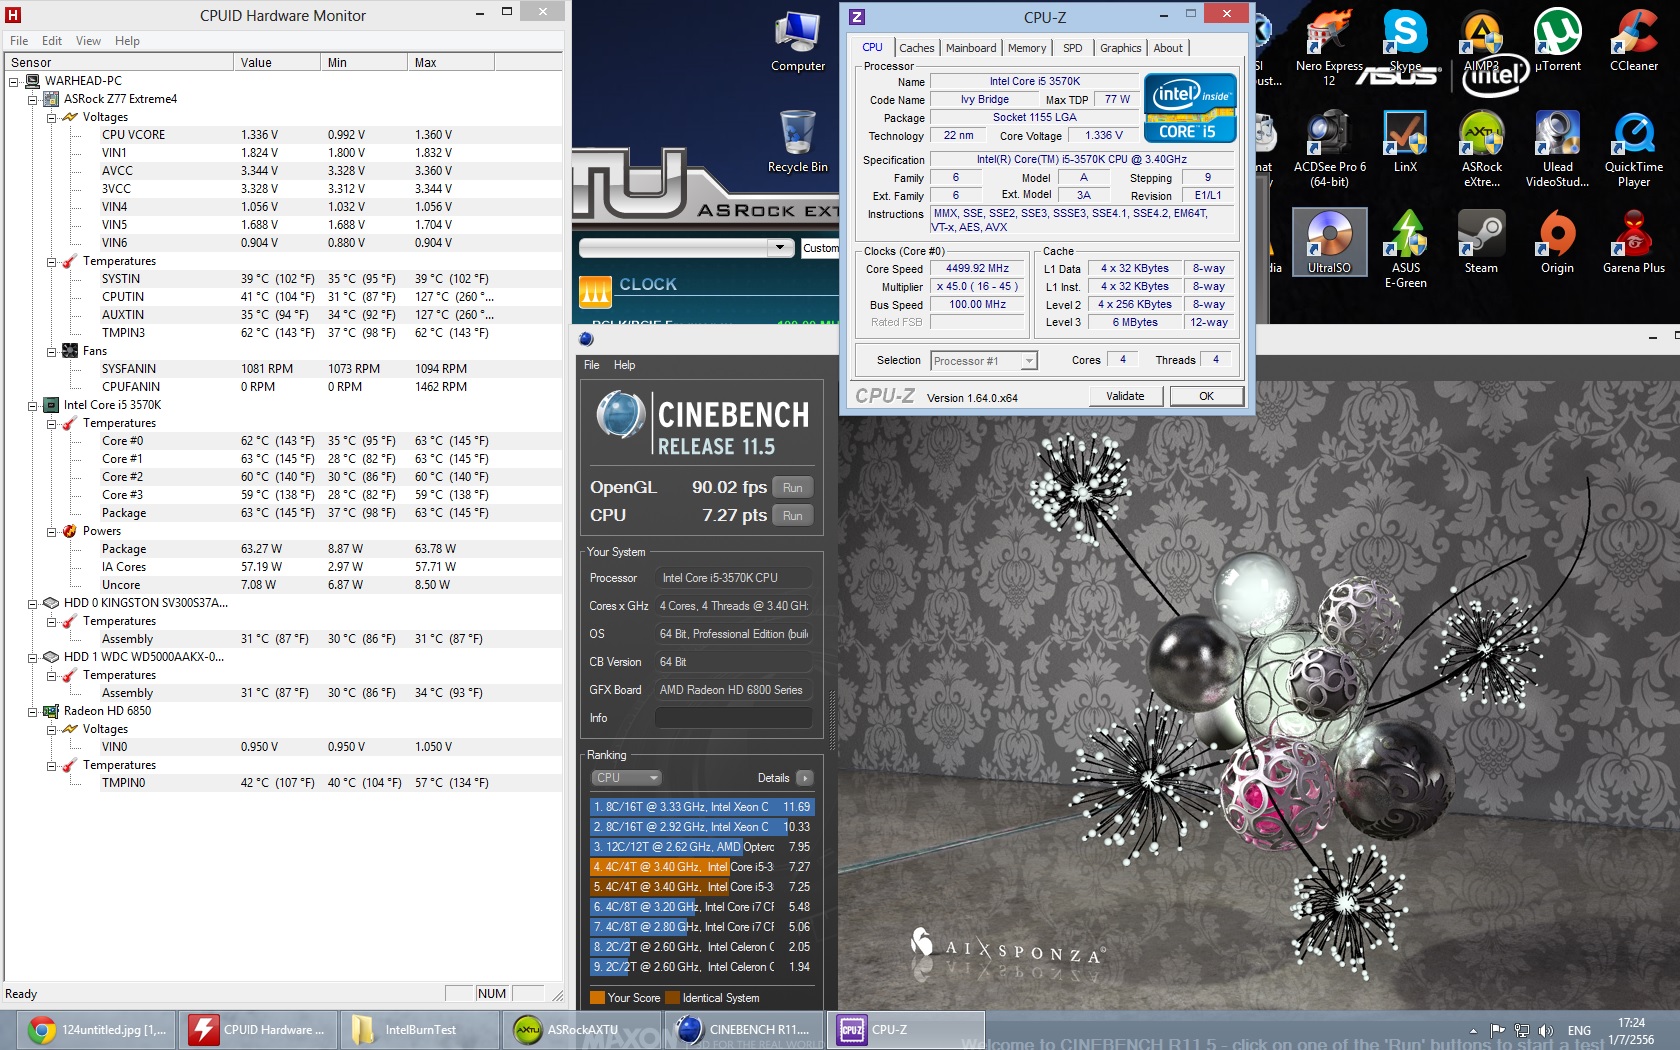Run the CPU benchmark in Cinebench
This screenshot has width=1680, height=1050.
pos(793,516)
